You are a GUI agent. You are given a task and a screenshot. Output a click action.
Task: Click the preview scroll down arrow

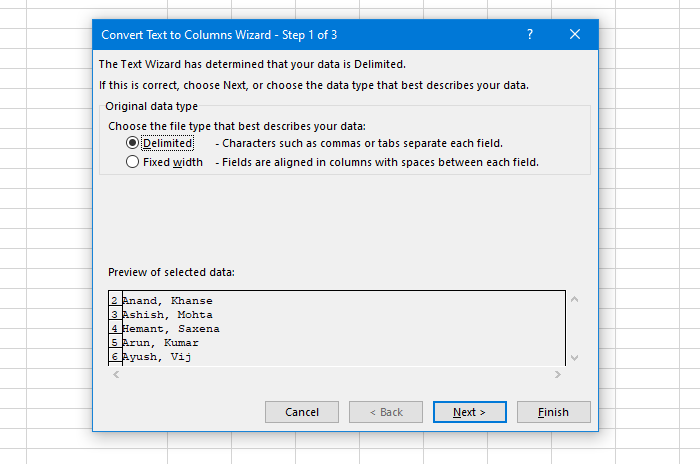tap(574, 357)
